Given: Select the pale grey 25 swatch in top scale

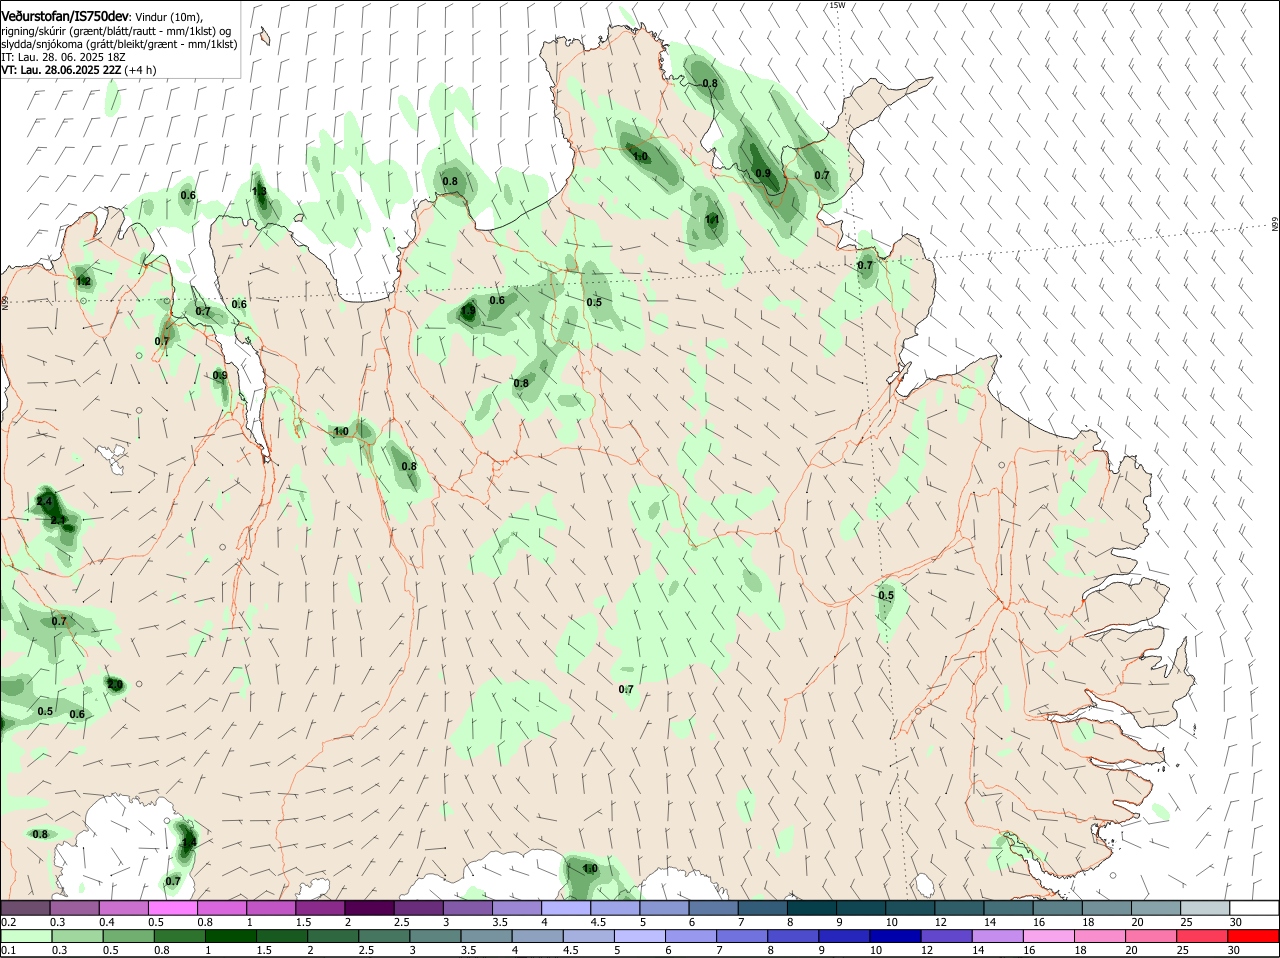Looking at the screenshot, I should pyautogui.click(x=1206, y=907).
